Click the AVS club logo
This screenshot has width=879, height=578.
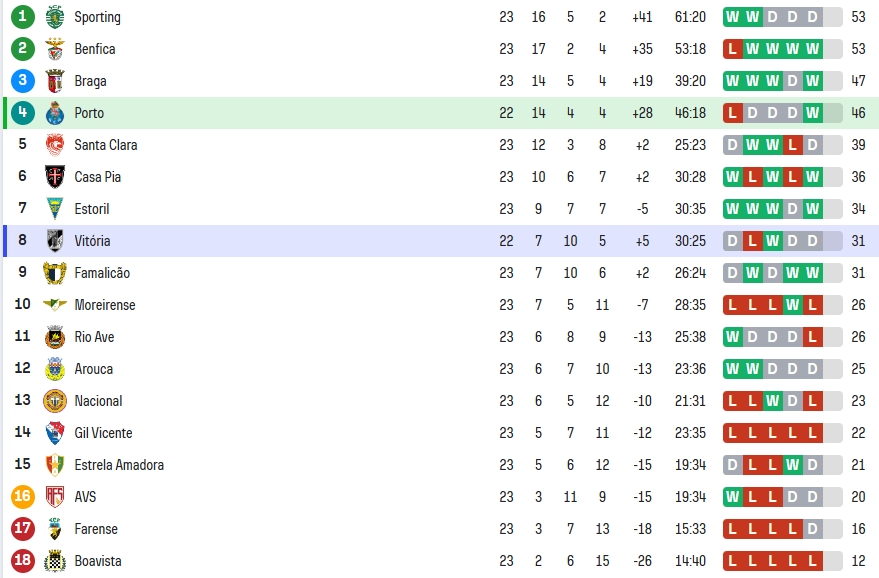coord(55,497)
